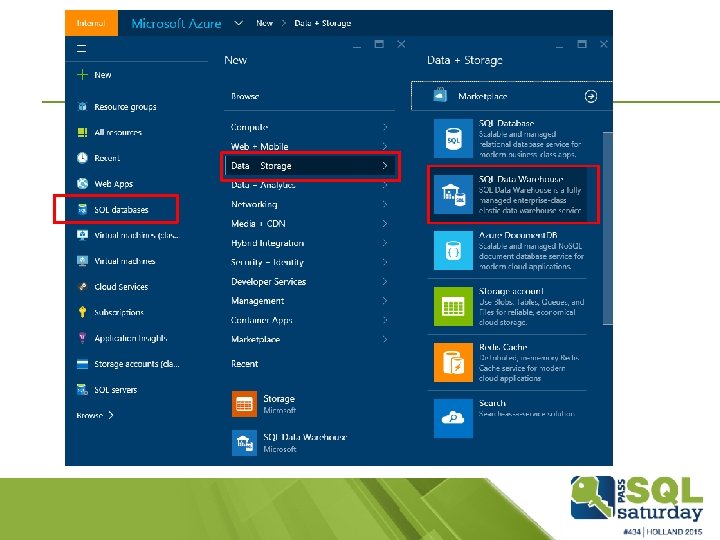
Task: Click the Data + Storage blade scrollbar
Action: (607, 228)
